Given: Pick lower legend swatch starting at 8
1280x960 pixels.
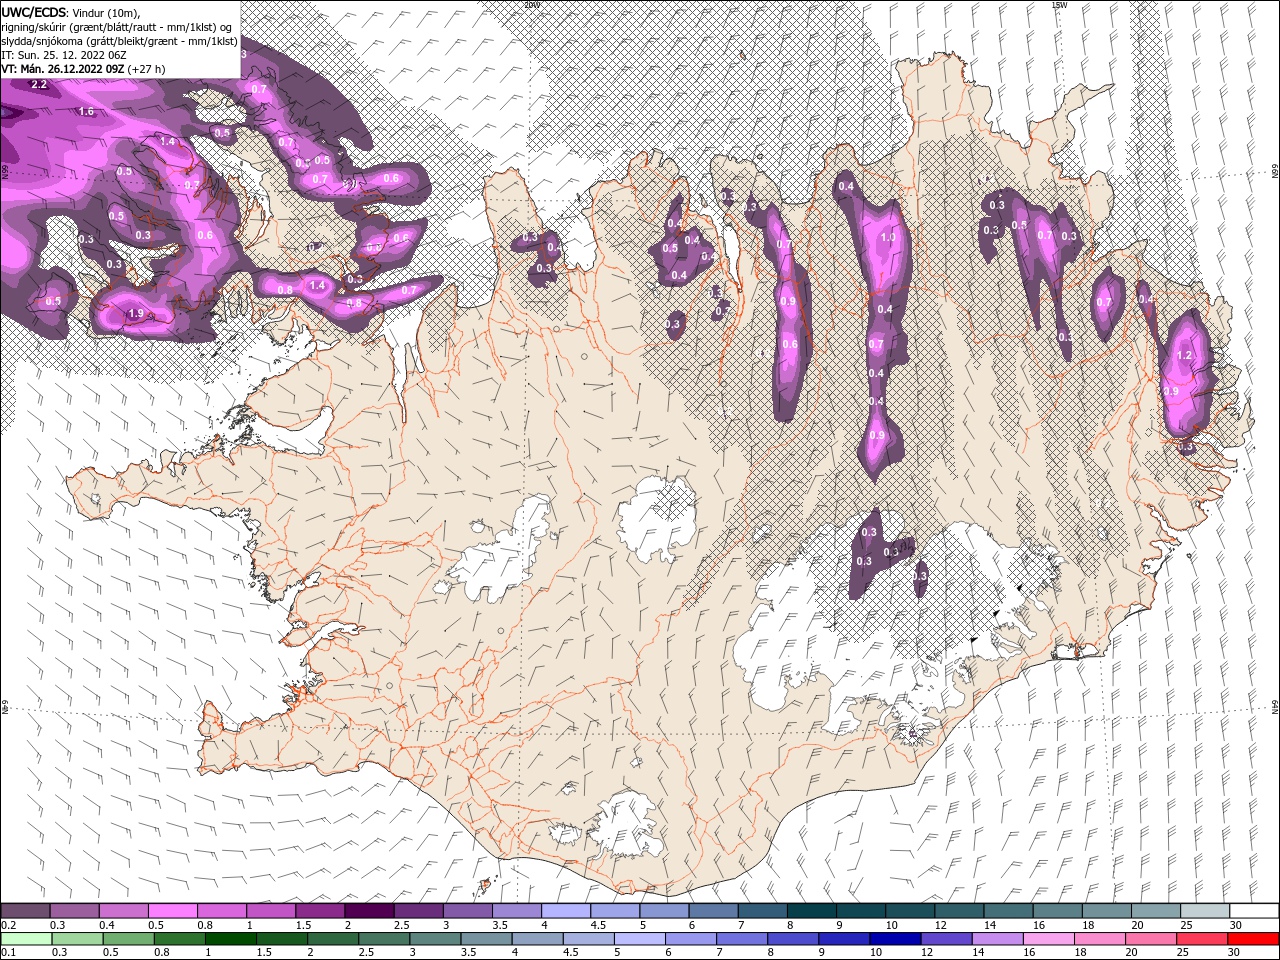Looking at the screenshot, I should point(791,939).
